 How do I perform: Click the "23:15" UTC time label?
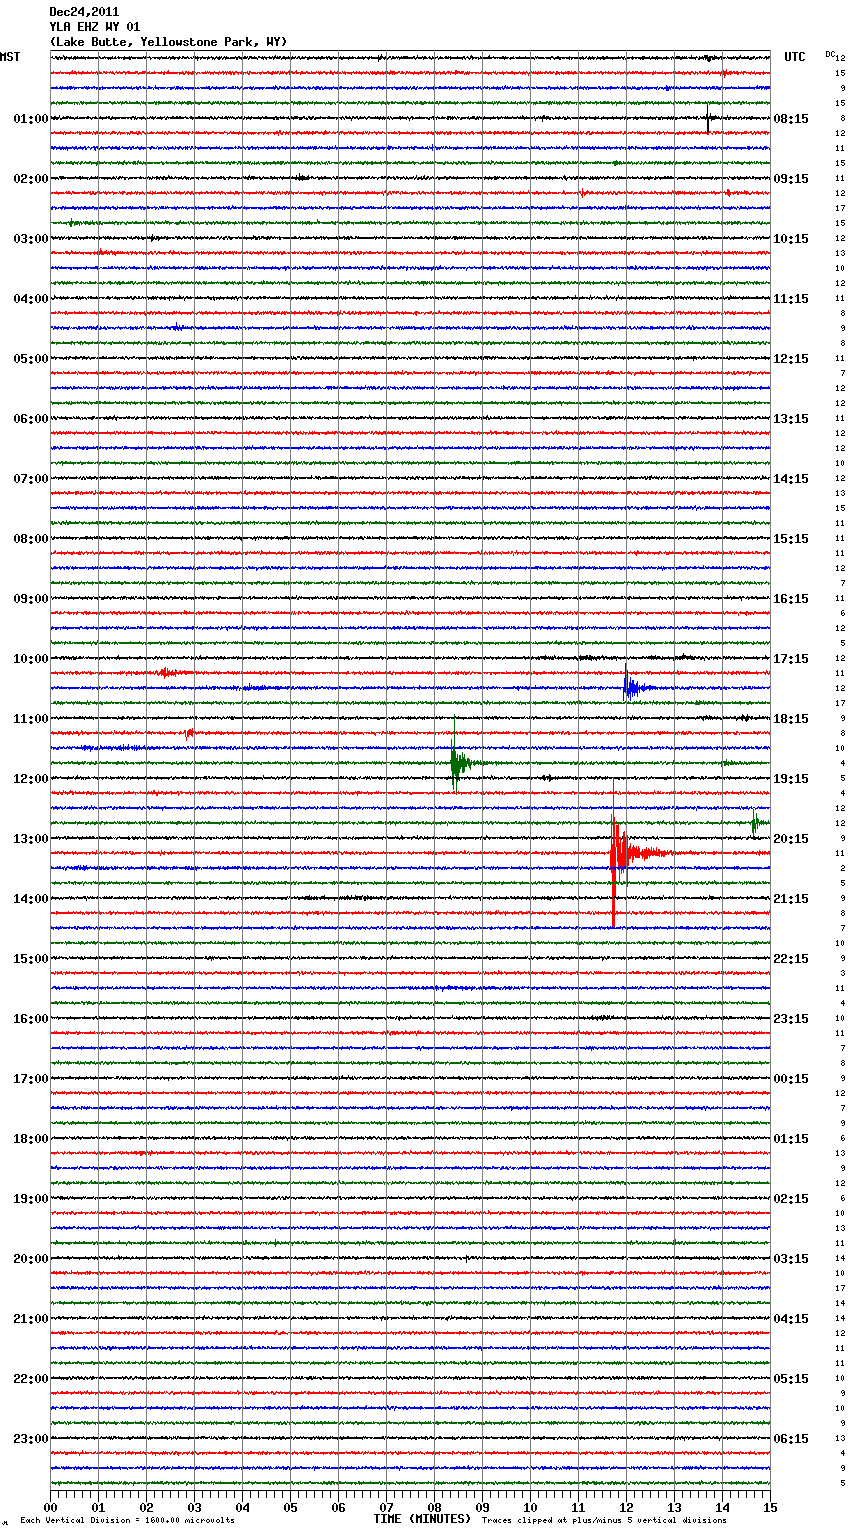pyautogui.click(x=791, y=1019)
